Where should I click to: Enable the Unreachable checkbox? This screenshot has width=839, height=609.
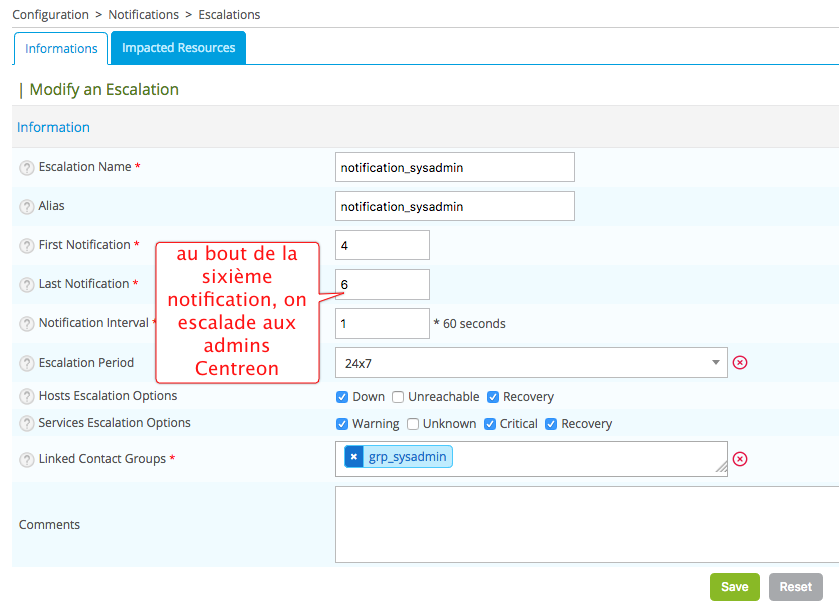(398, 397)
